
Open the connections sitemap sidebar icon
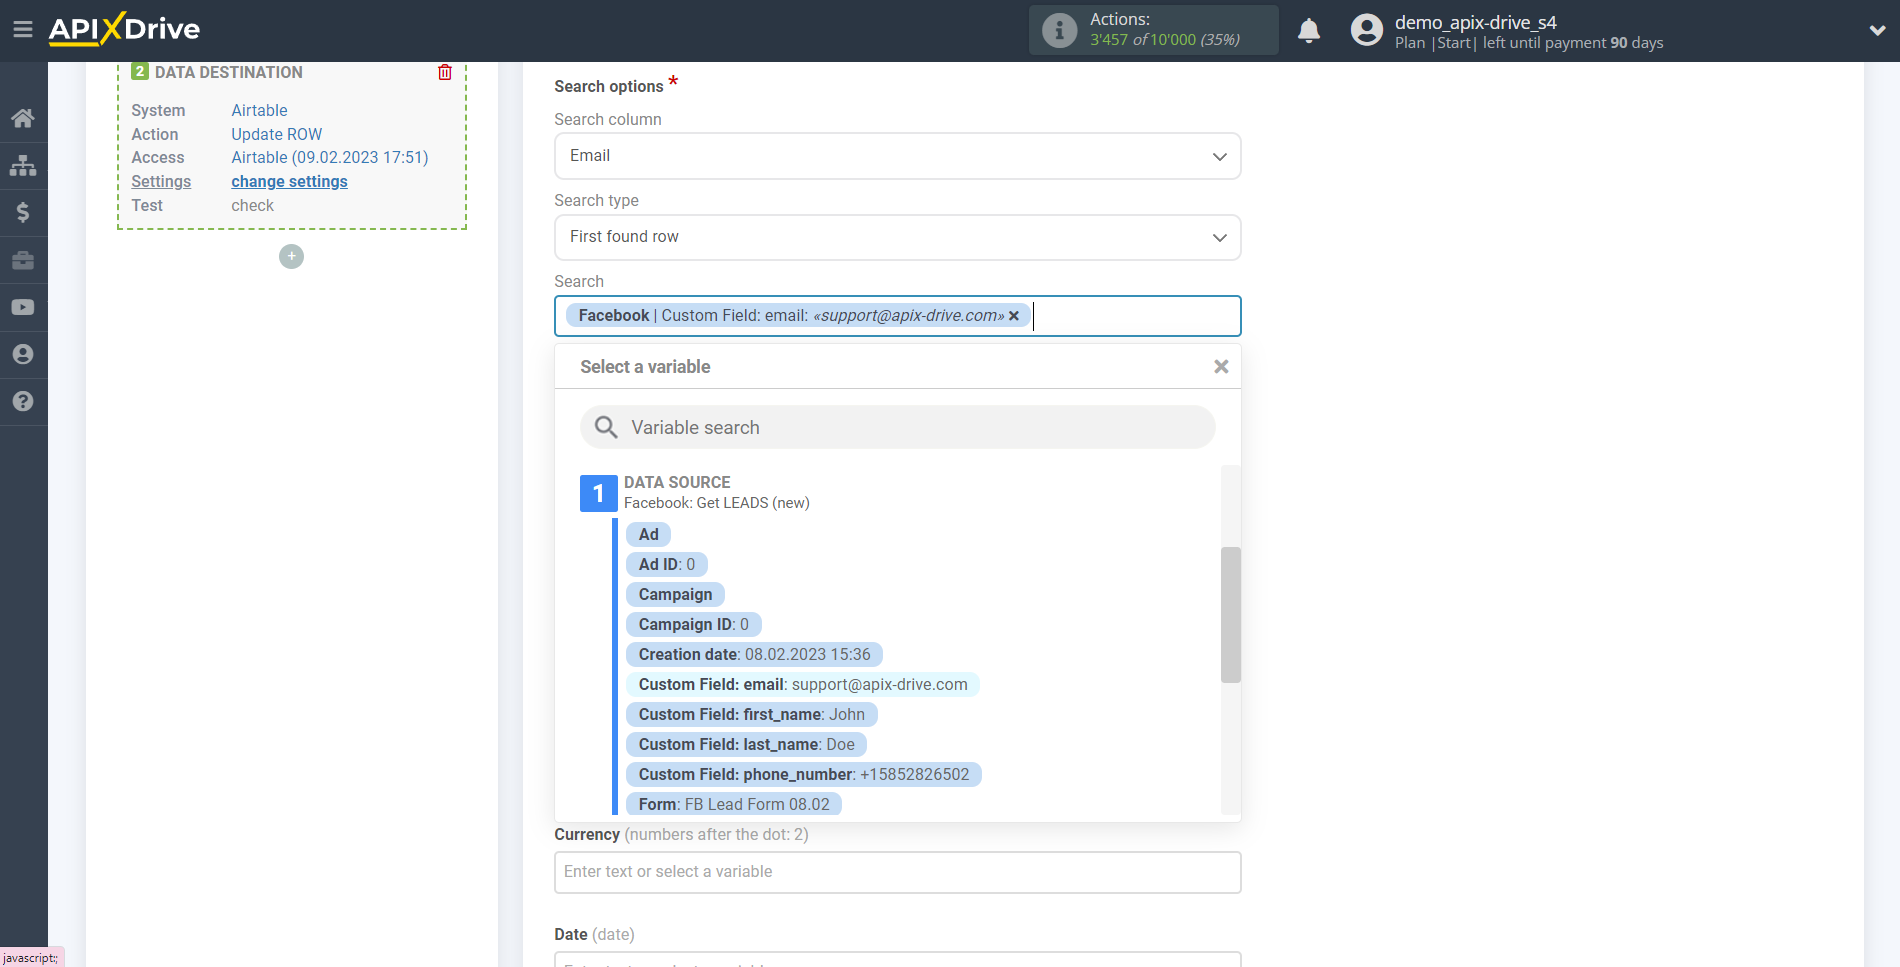(x=23, y=165)
